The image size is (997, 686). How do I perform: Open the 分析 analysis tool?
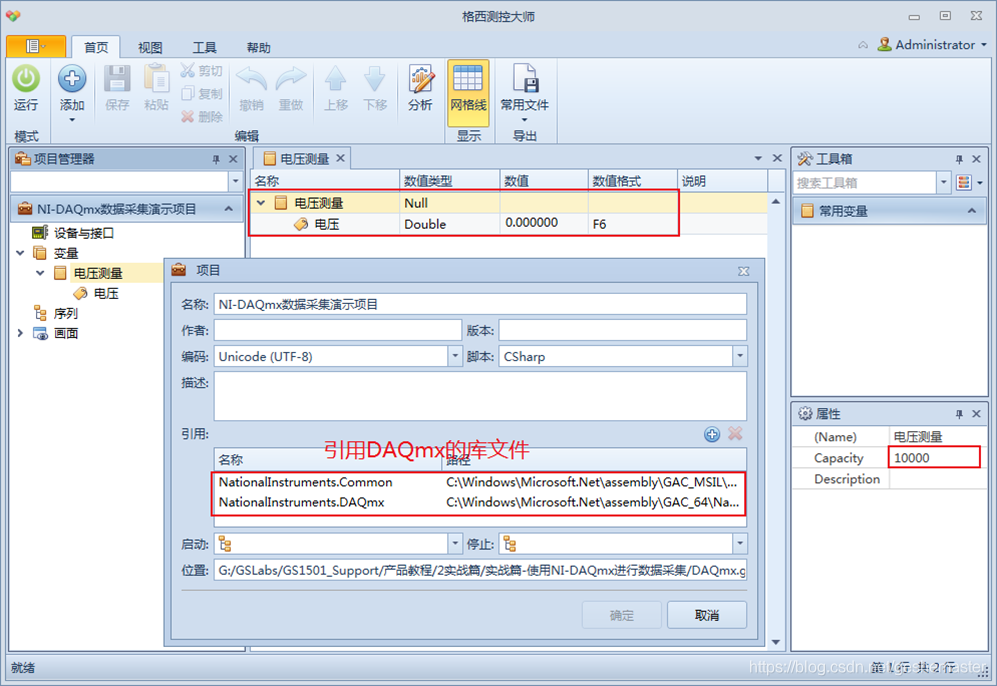click(x=420, y=88)
